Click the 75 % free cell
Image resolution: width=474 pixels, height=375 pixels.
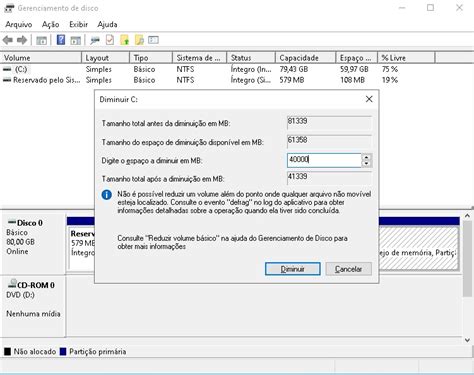click(x=390, y=69)
